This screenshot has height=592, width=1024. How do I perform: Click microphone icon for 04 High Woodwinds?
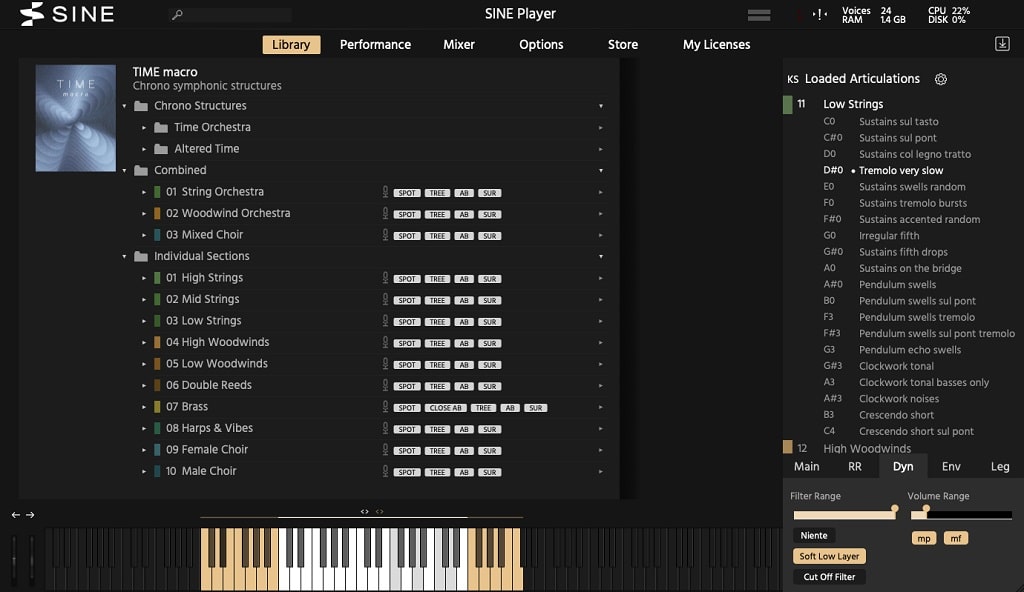[385, 342]
